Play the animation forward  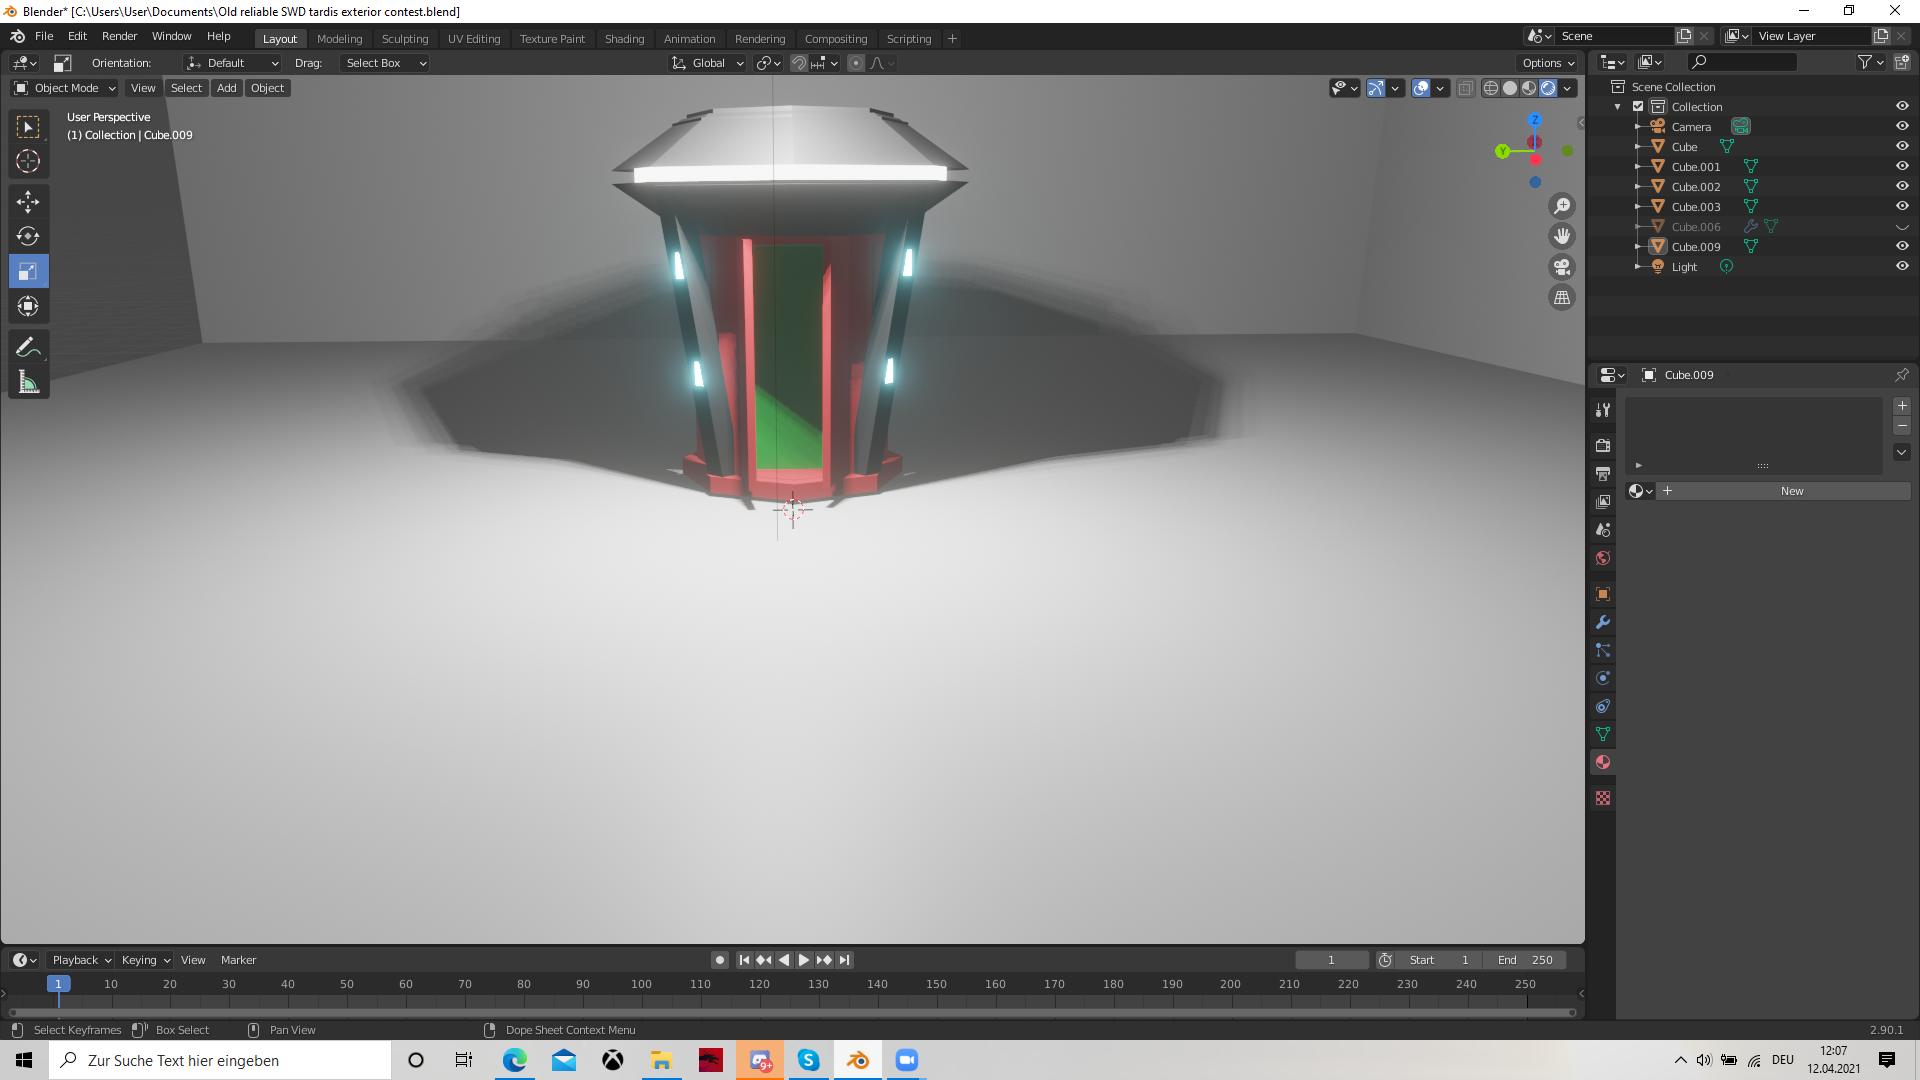coord(803,960)
